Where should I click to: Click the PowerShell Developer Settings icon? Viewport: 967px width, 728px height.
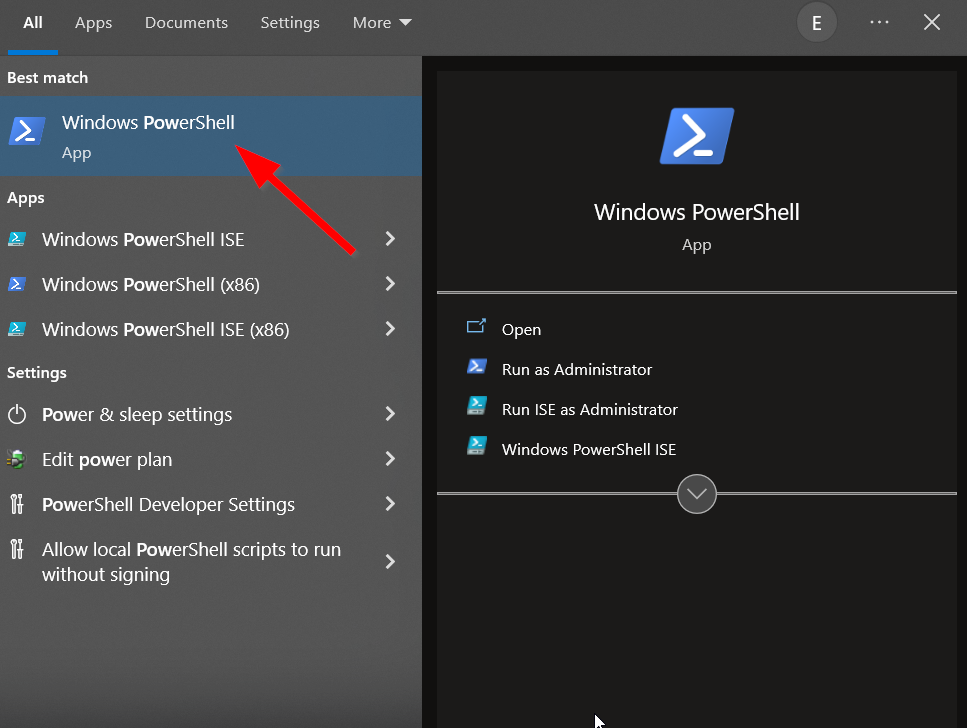[x=17, y=504]
